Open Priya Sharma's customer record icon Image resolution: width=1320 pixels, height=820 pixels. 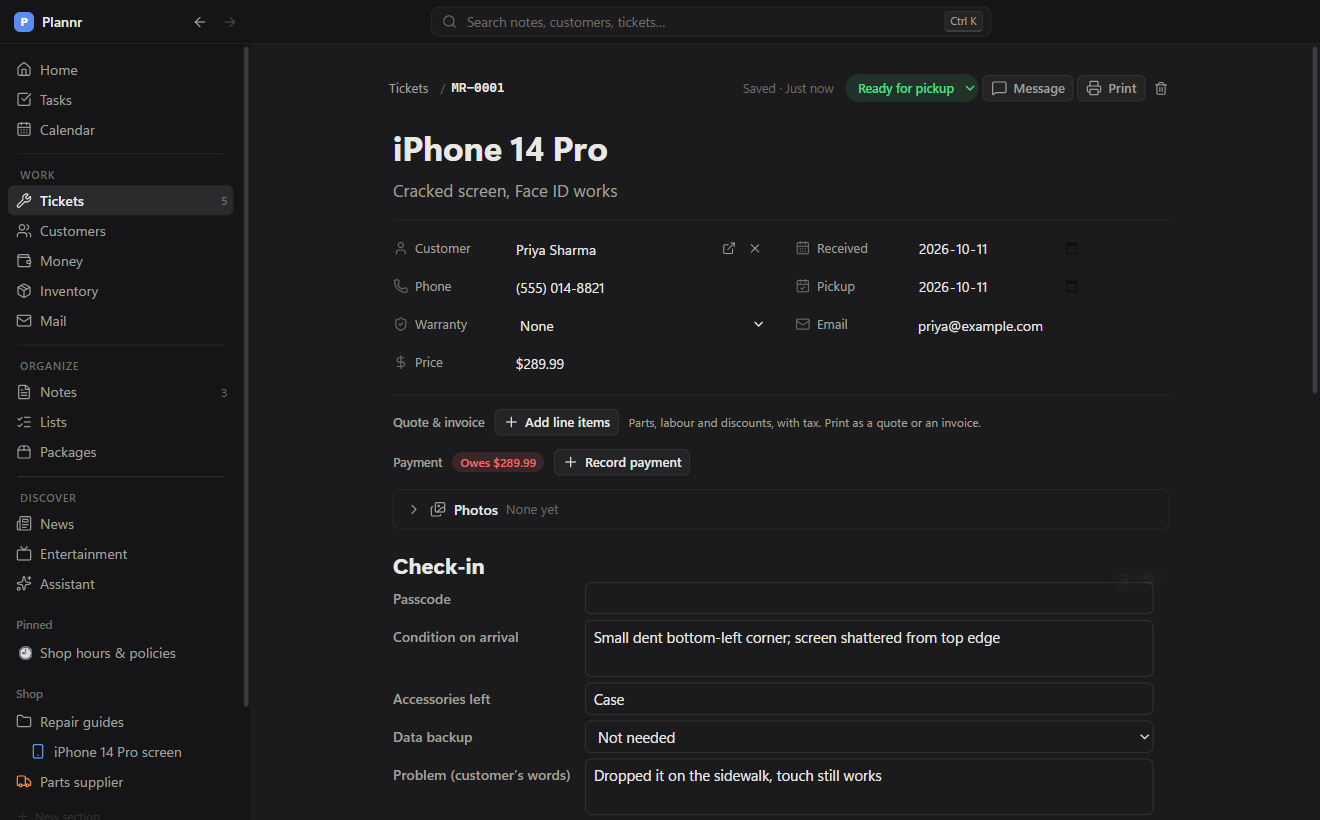pos(729,248)
